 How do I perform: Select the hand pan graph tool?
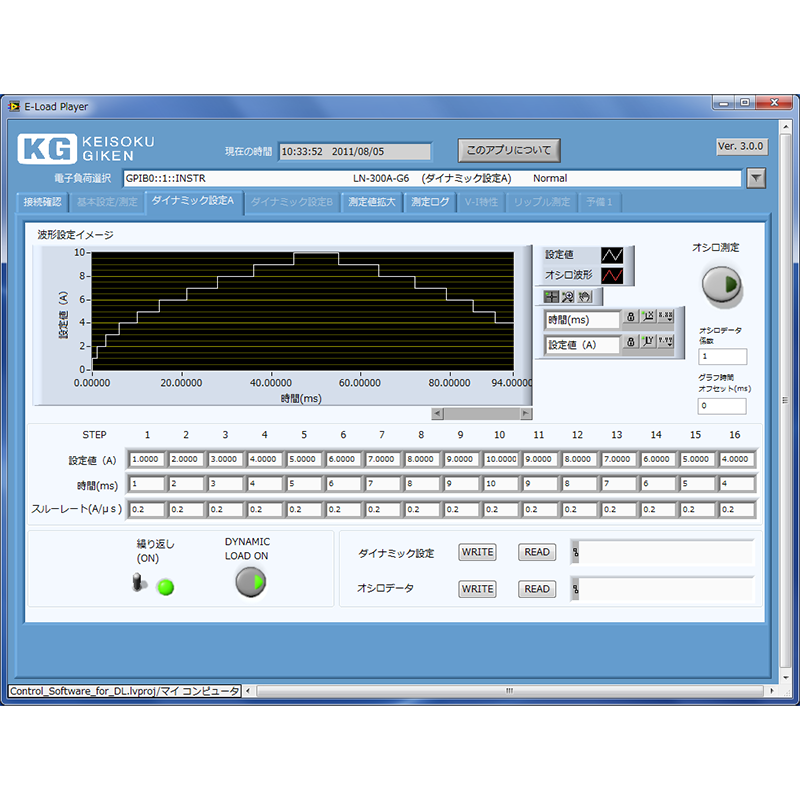pyautogui.click(x=584, y=296)
